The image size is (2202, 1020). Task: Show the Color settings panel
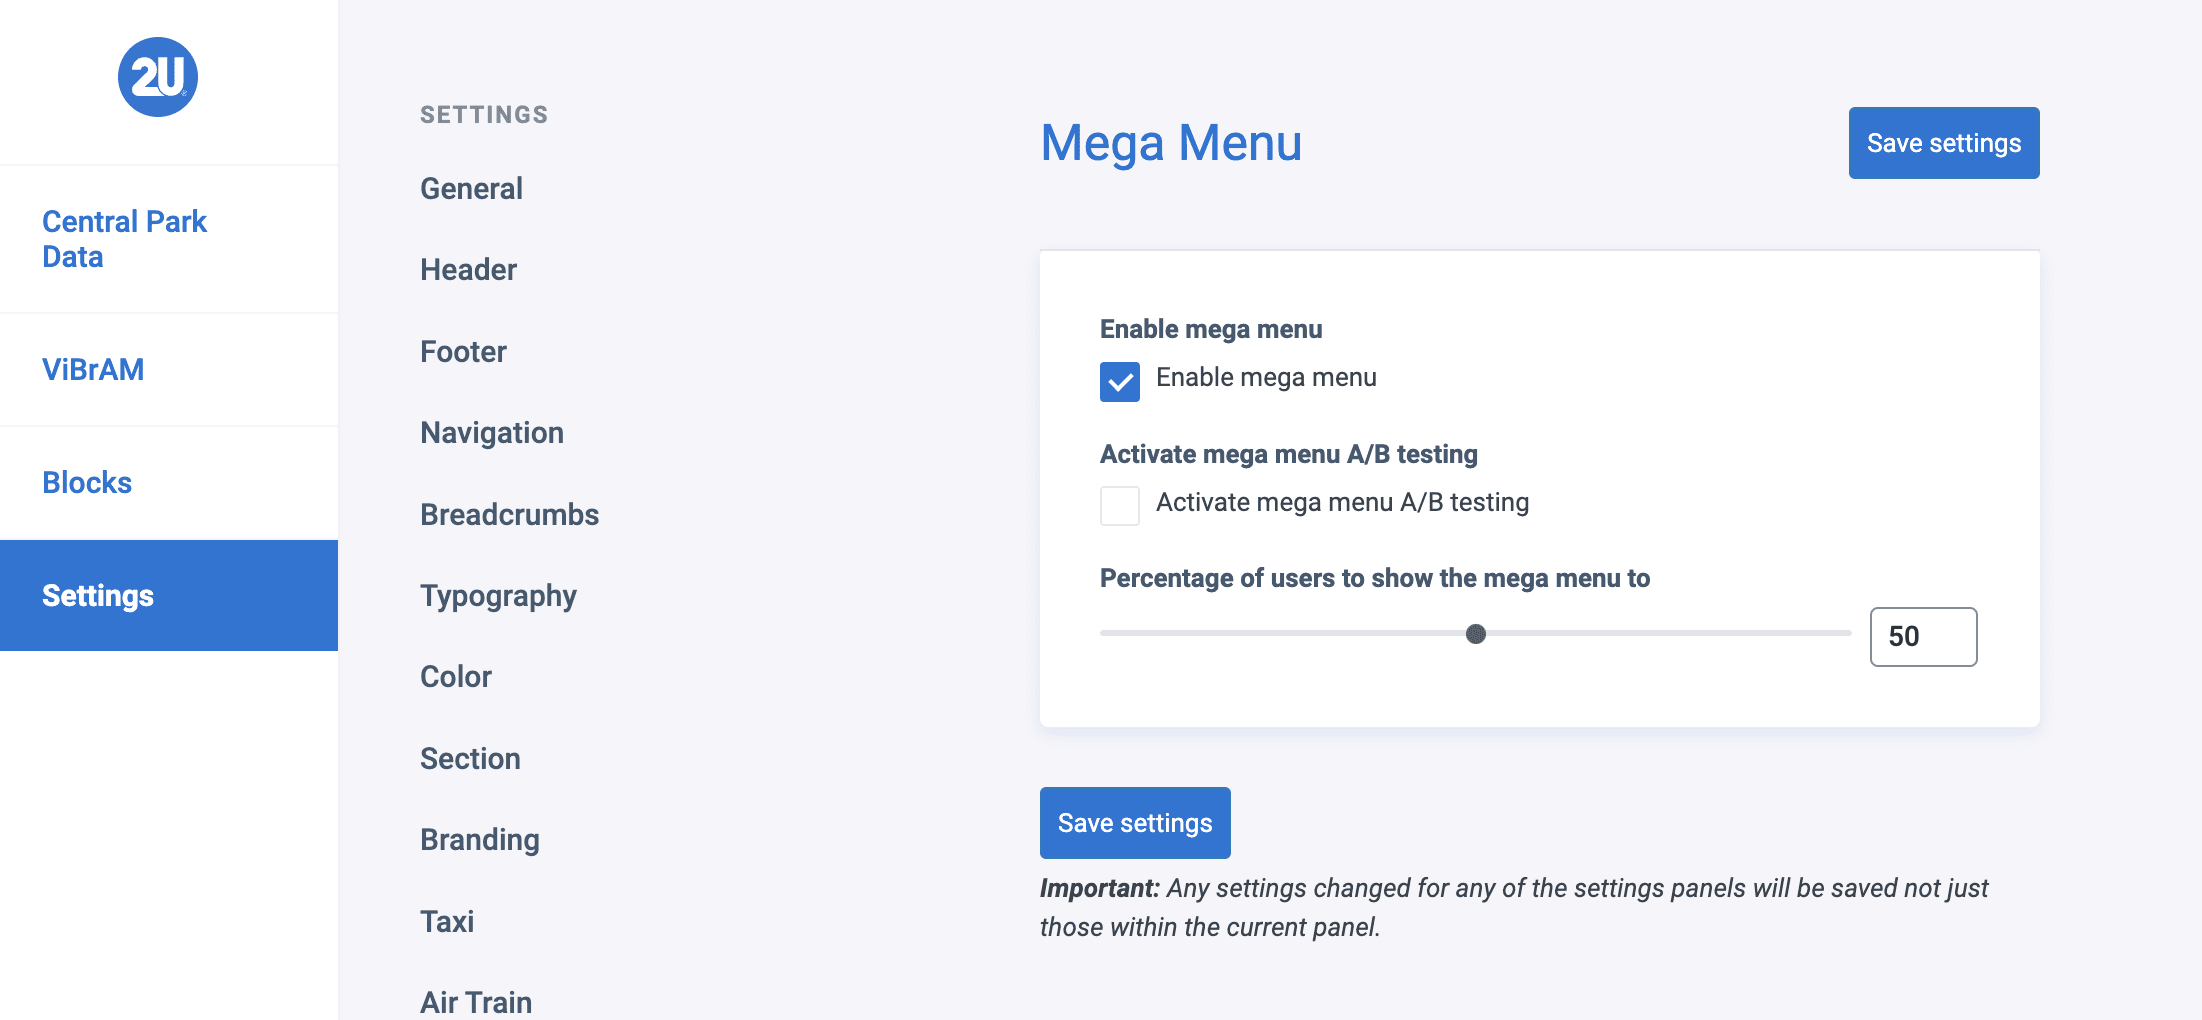pyautogui.click(x=456, y=677)
